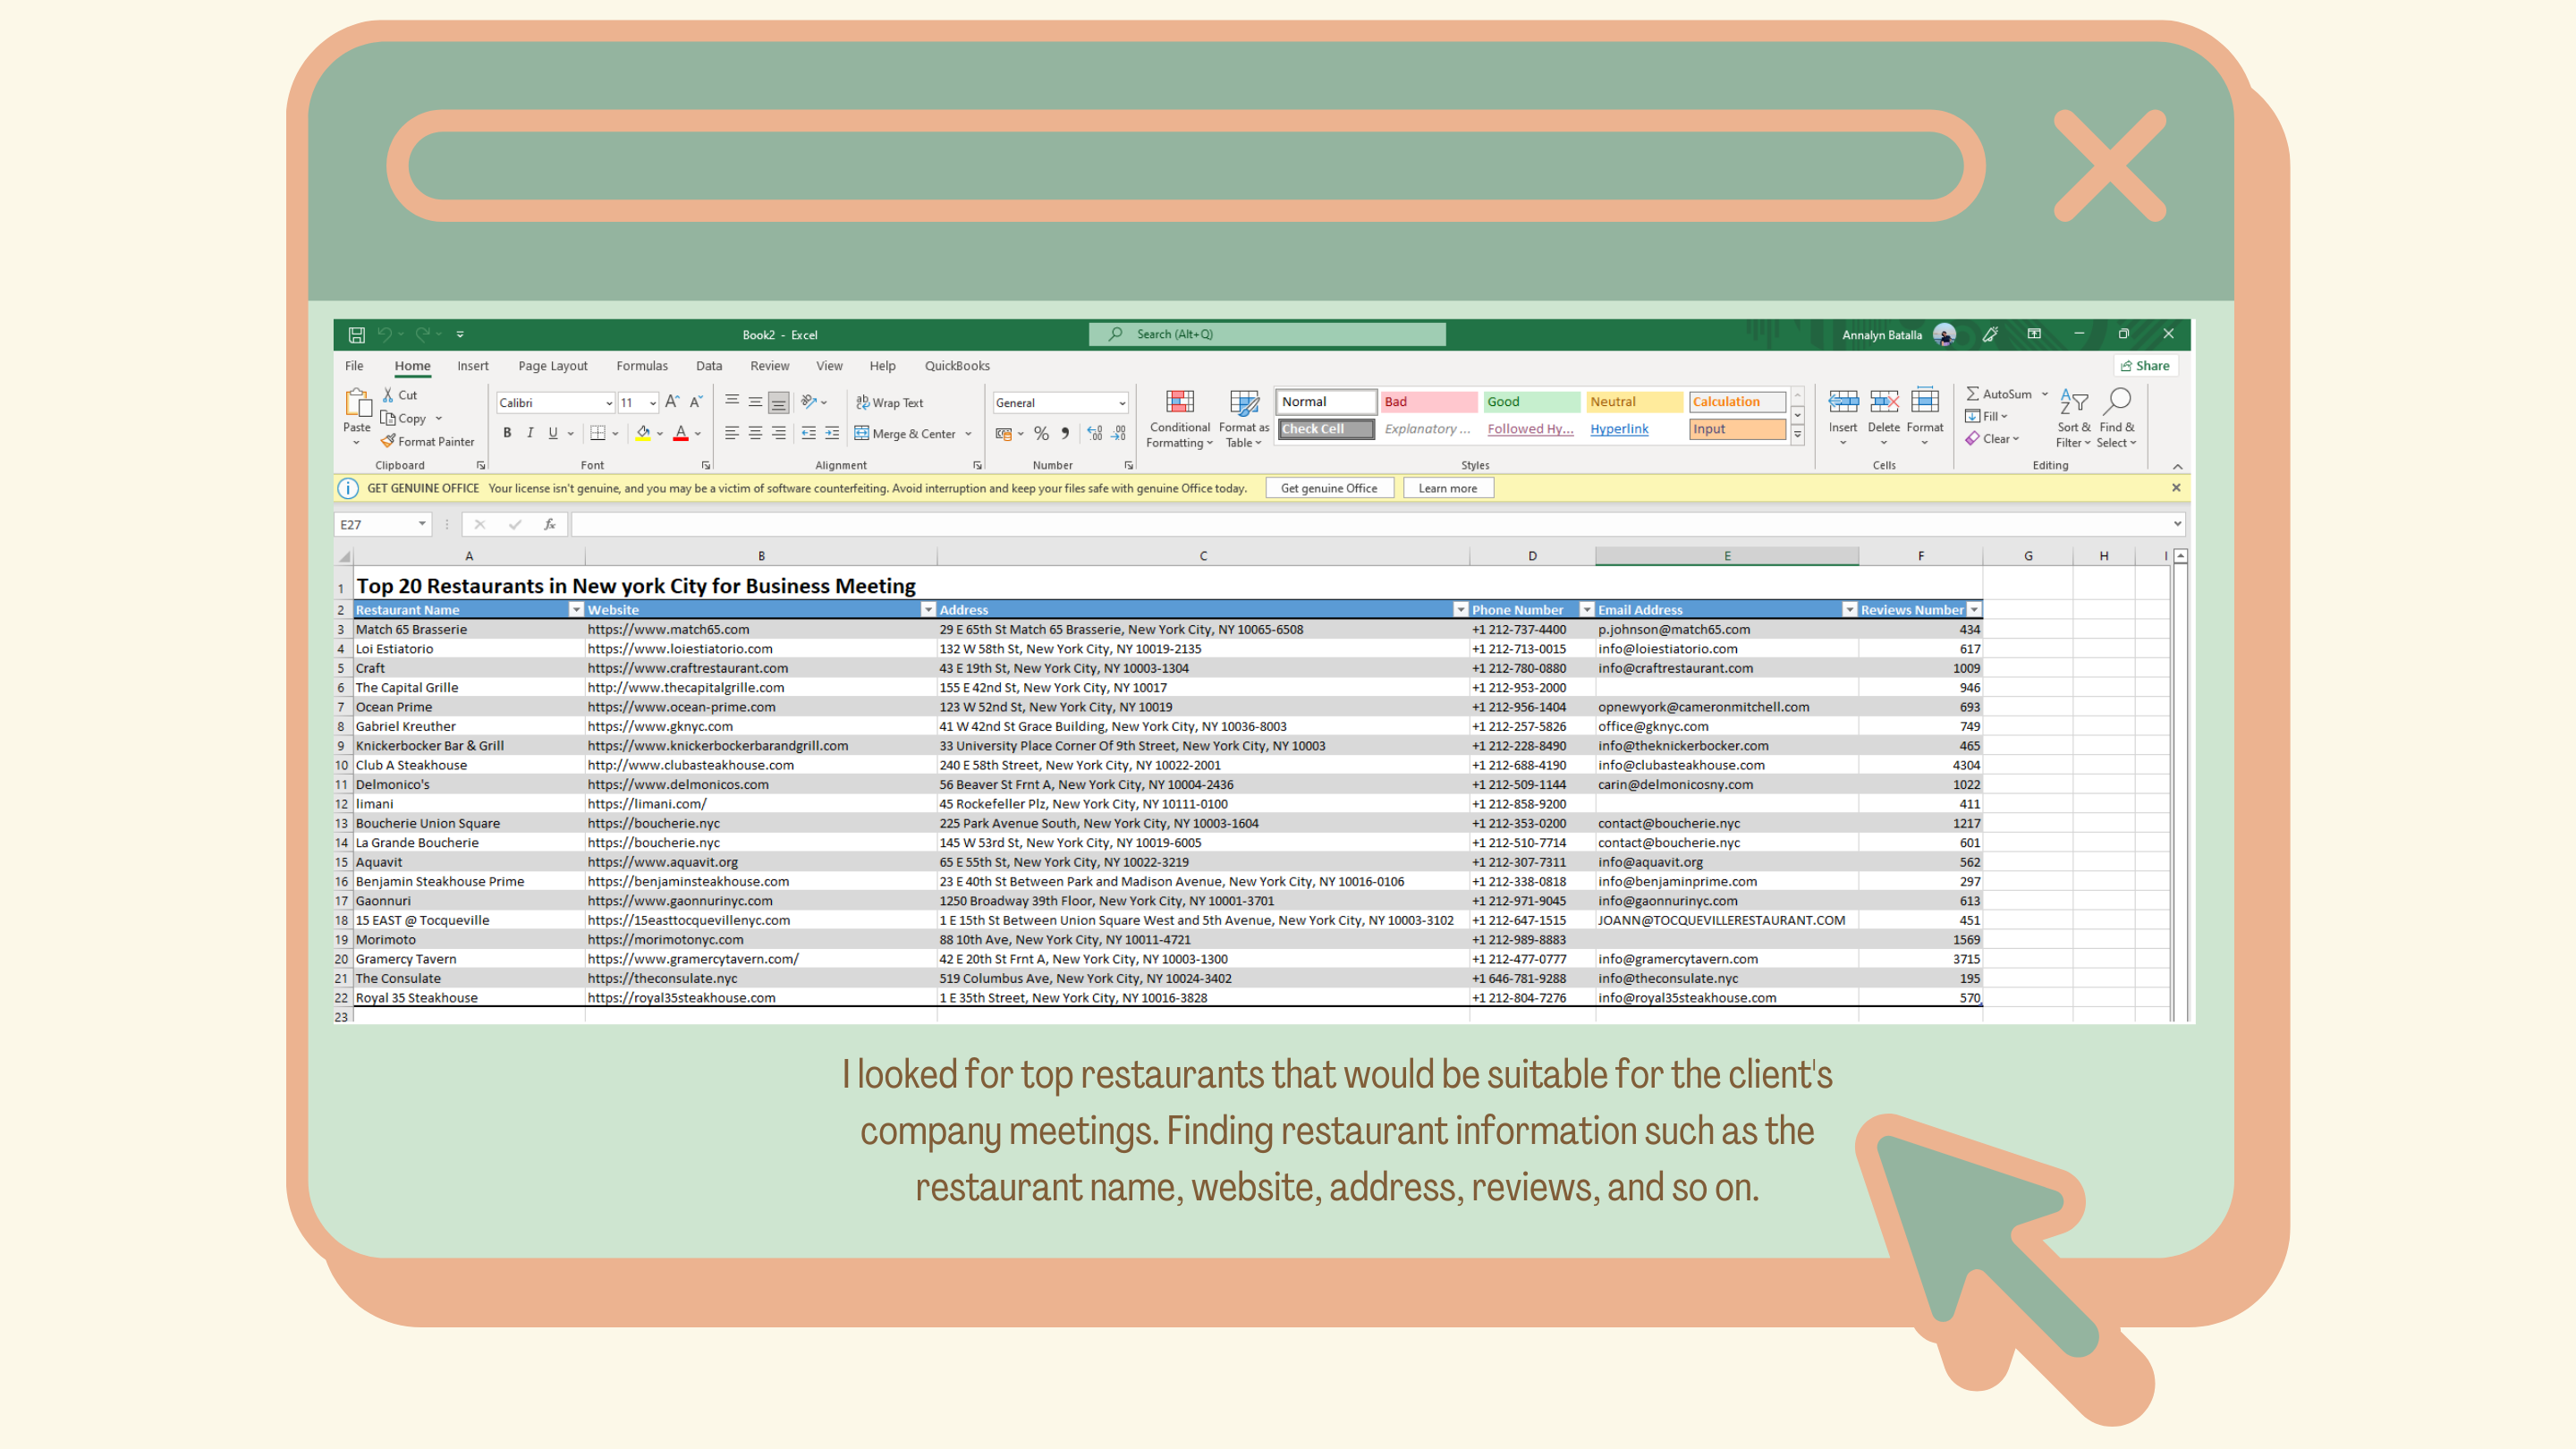This screenshot has height=1449, width=2576.
Task: Click the Find & Select magnifier
Action: click(x=2116, y=402)
